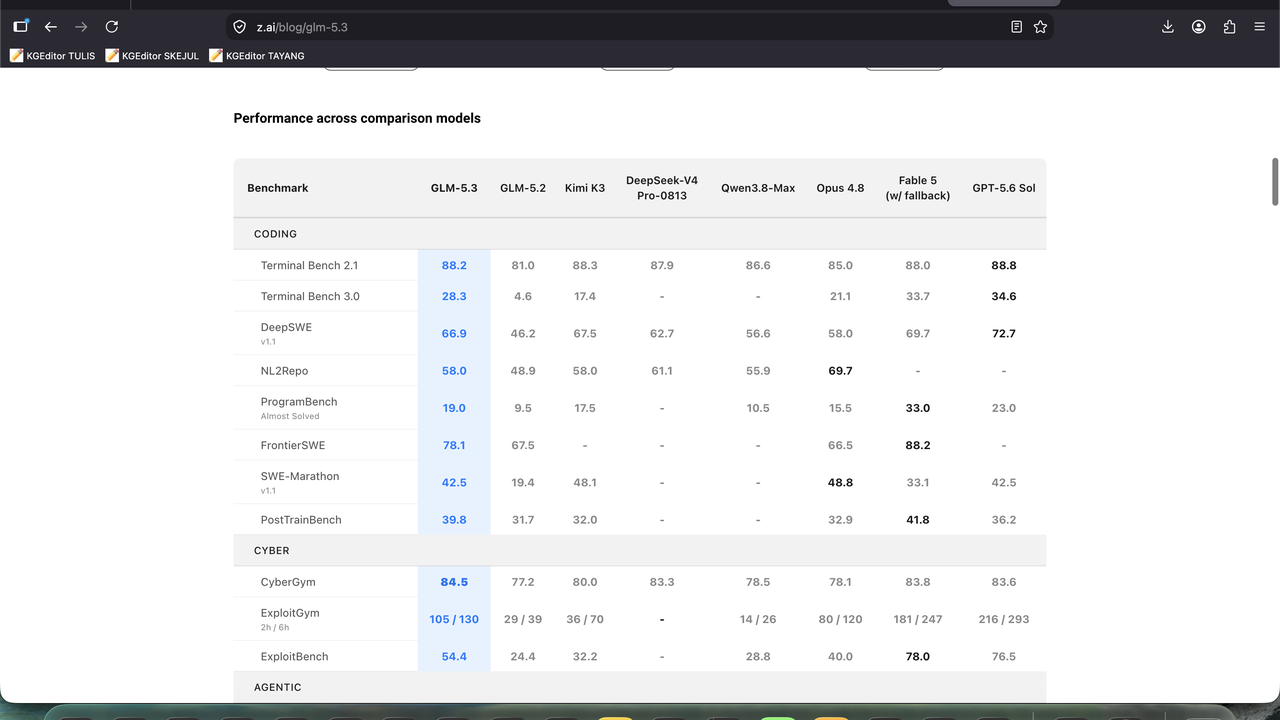
Task: Click the Terminal Bench 2.1 row label
Action: click(309, 266)
